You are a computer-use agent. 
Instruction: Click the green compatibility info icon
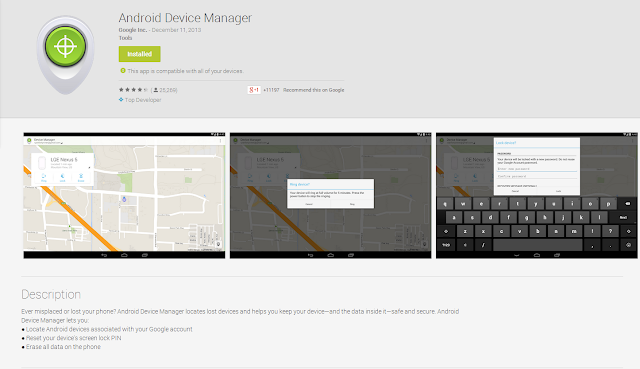click(123, 71)
